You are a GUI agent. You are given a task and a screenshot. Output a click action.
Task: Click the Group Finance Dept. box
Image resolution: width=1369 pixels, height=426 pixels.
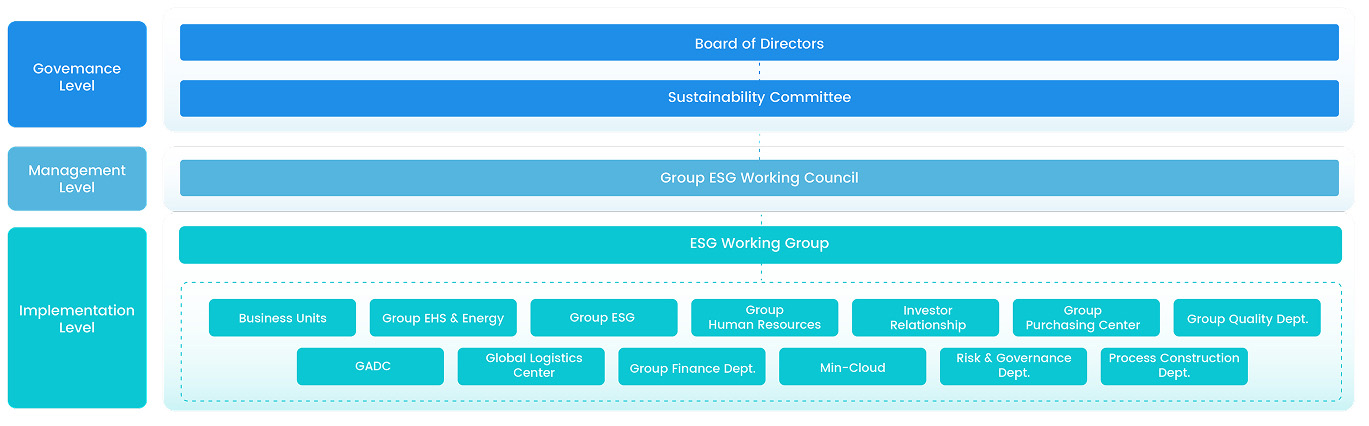(x=692, y=367)
